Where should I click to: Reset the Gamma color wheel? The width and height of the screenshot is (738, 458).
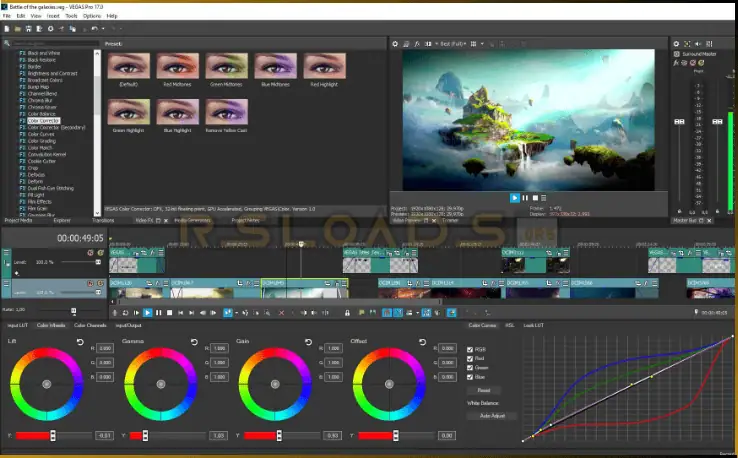[194, 342]
